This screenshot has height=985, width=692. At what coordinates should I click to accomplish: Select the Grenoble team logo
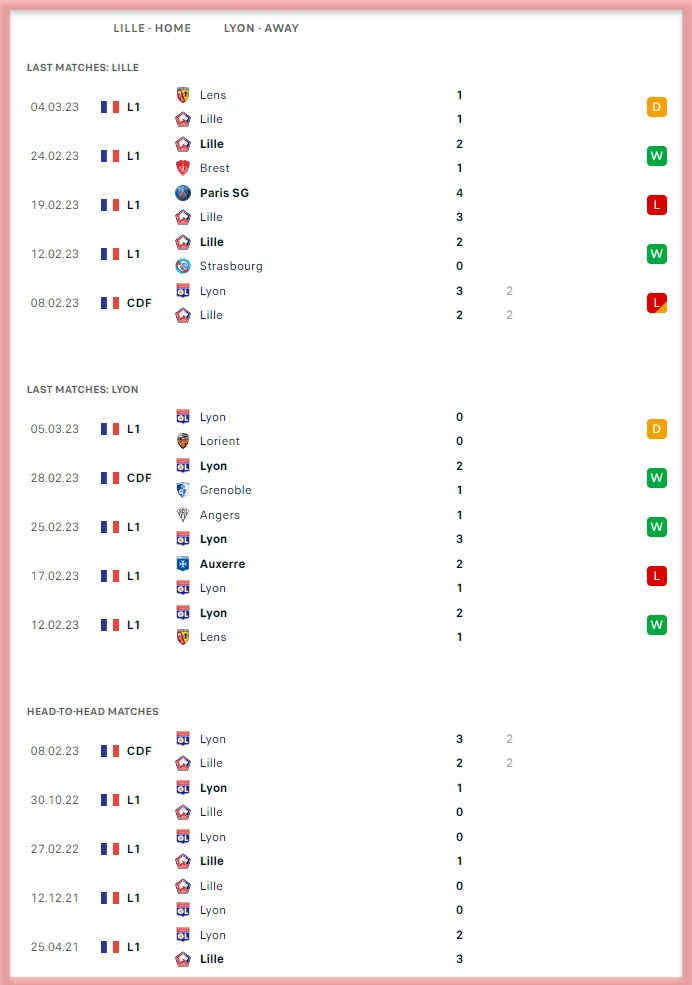pyautogui.click(x=183, y=490)
